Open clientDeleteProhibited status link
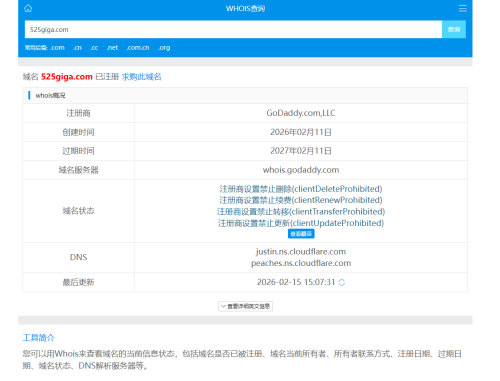Screen dimensions: 500x381 [x=301, y=189]
